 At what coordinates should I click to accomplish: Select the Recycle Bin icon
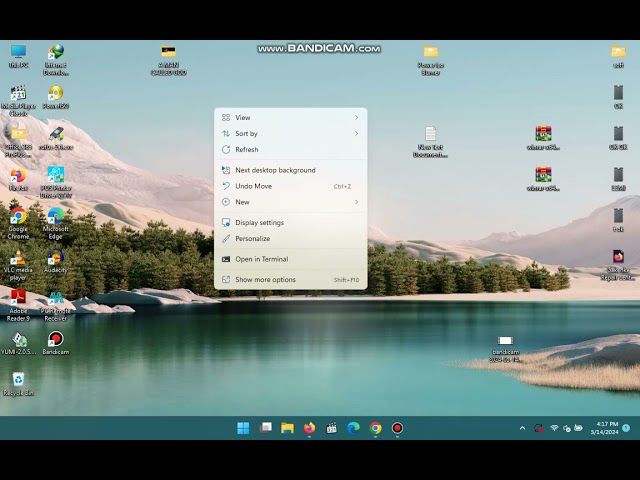tap(18, 384)
